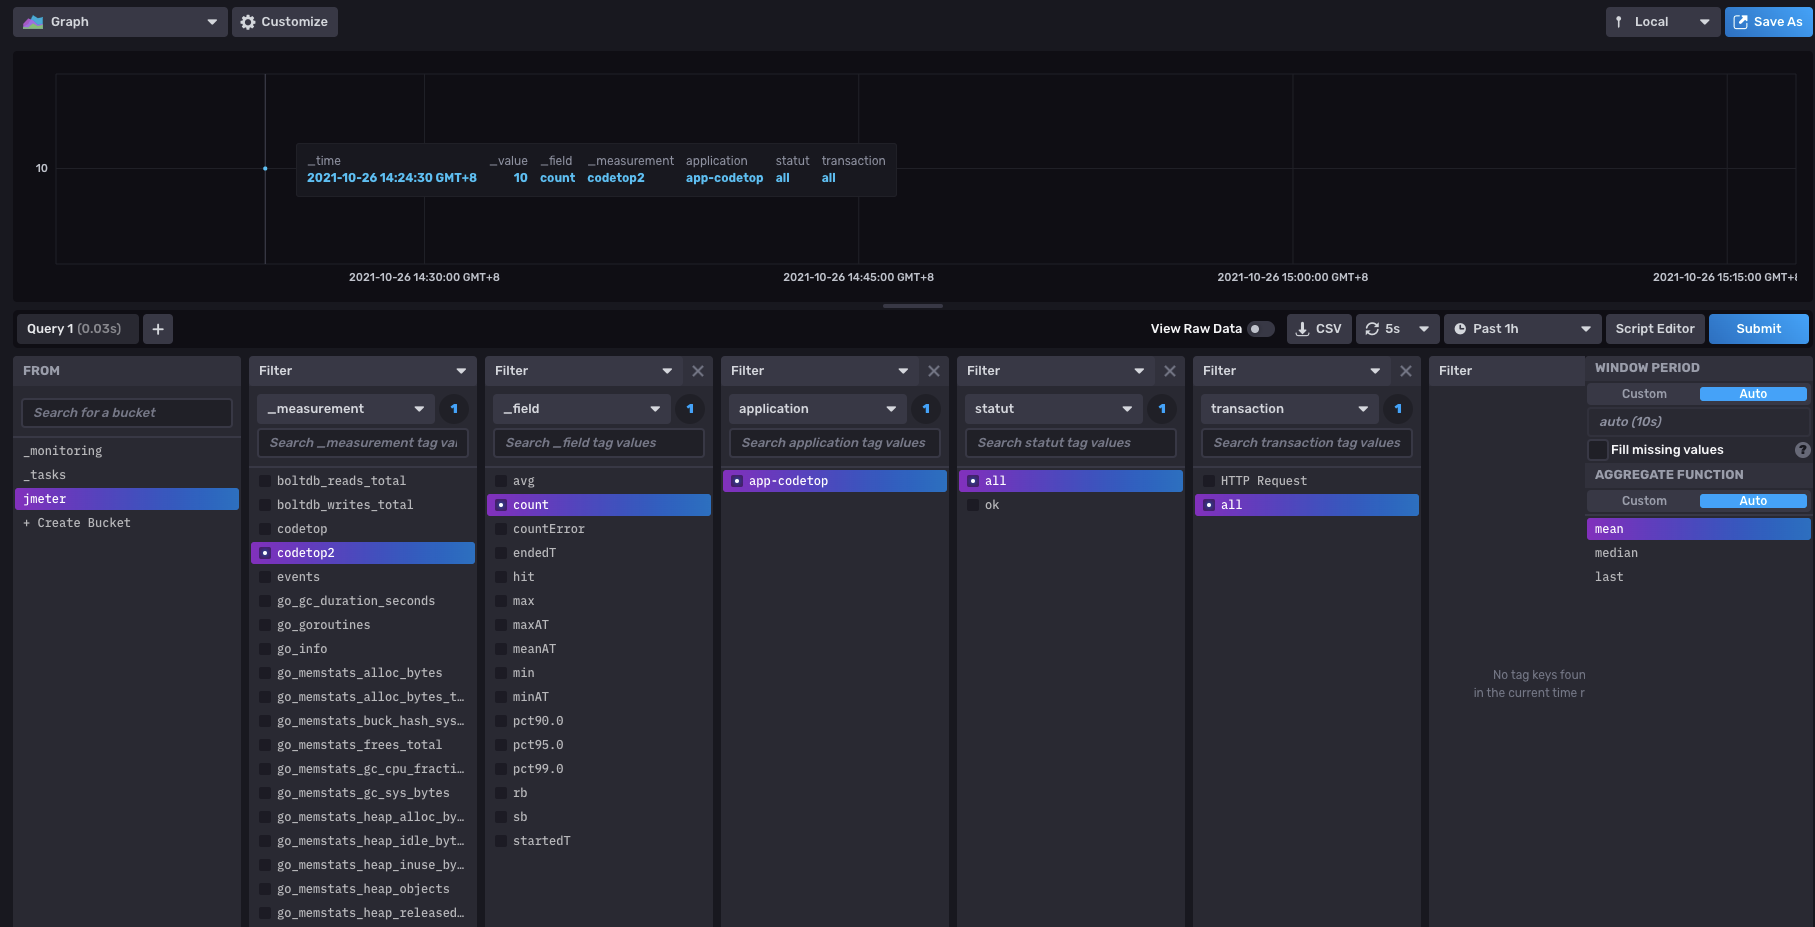
Task: Open Fill missing values help icon
Action: [x=1802, y=450]
